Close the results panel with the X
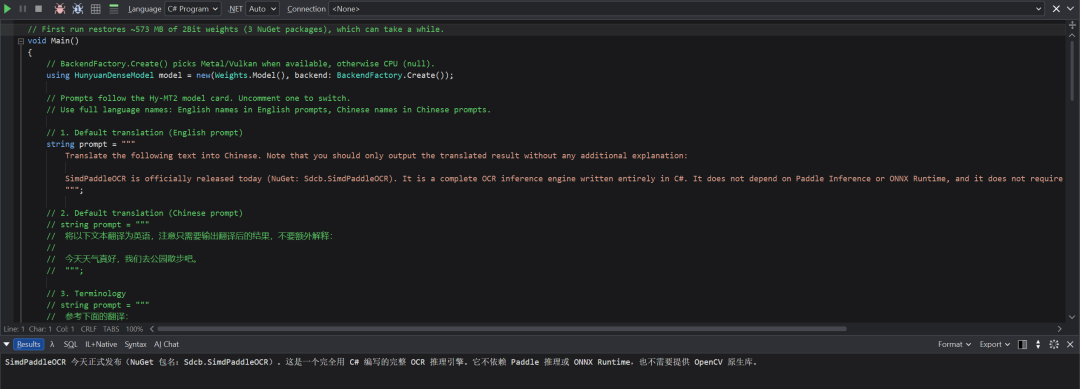This screenshot has width=1080, height=389. click(x=1070, y=344)
